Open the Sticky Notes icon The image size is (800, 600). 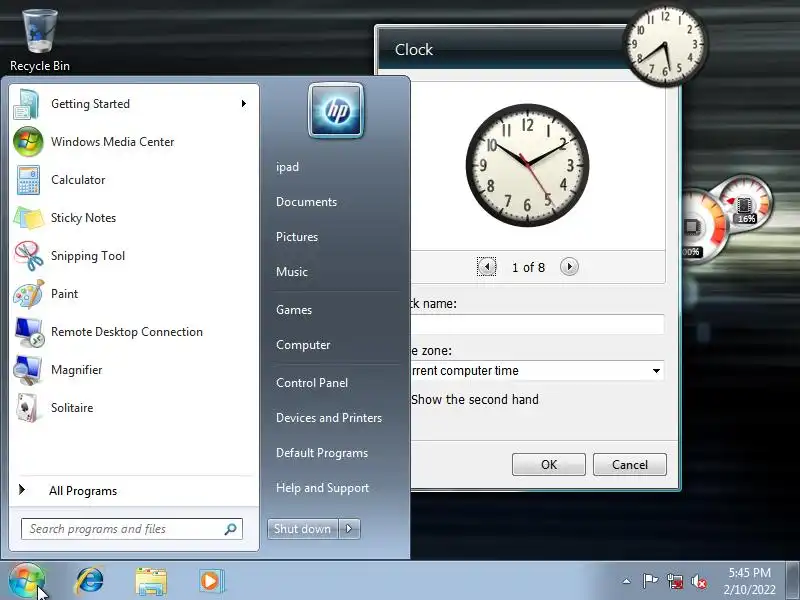point(29,218)
